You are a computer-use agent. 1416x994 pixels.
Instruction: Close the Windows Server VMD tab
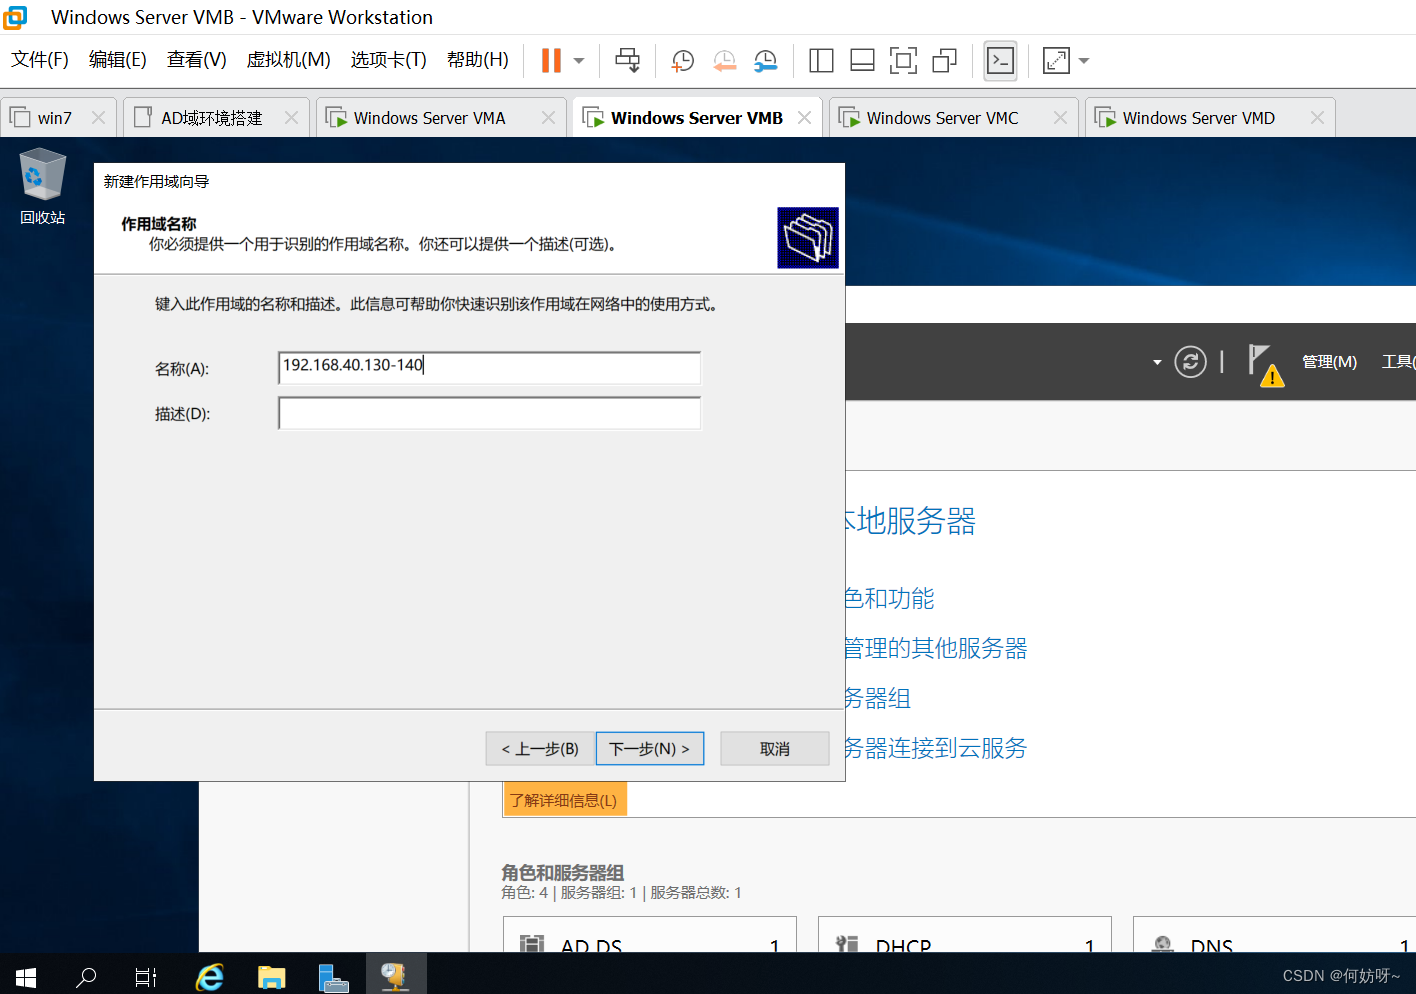point(1317,118)
